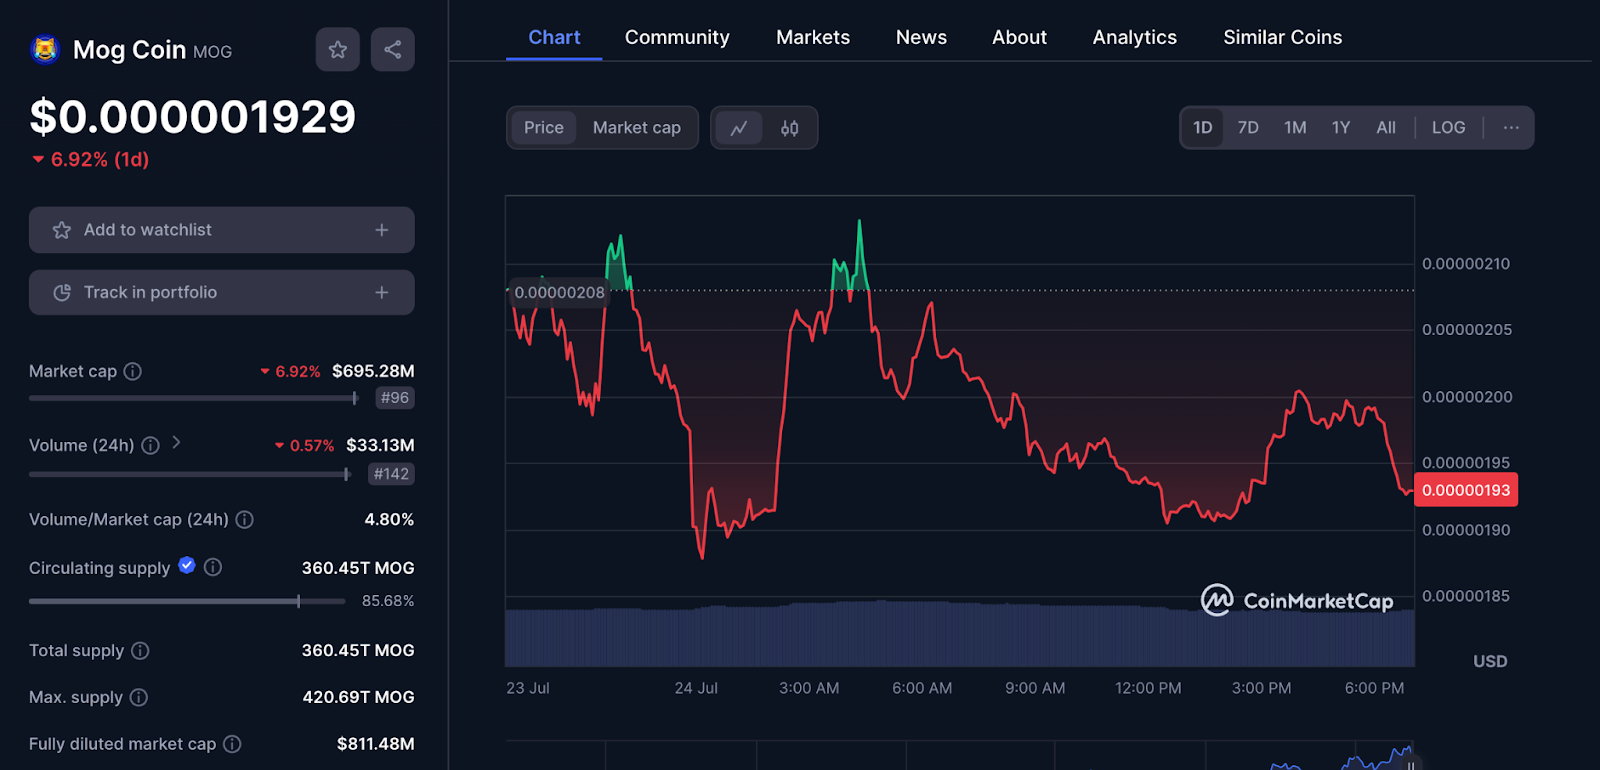Click the Track in portfolio button
Image resolution: width=1600 pixels, height=770 pixels.
click(x=222, y=292)
